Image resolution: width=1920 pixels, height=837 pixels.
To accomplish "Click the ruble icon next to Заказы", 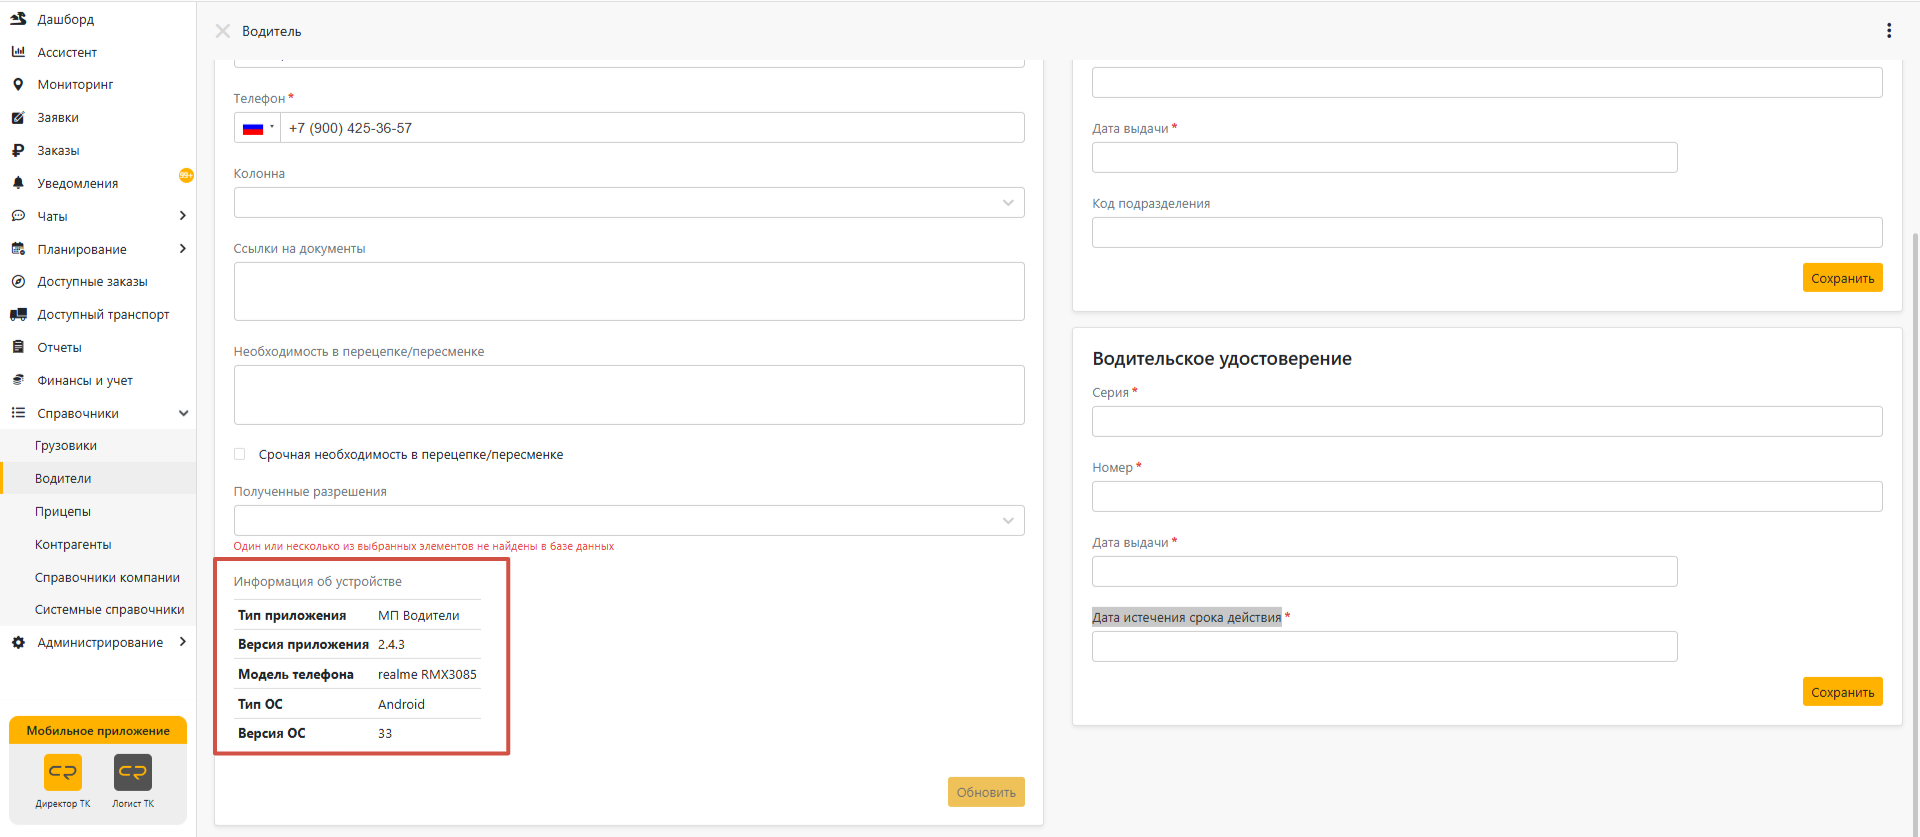I will 18,151.
